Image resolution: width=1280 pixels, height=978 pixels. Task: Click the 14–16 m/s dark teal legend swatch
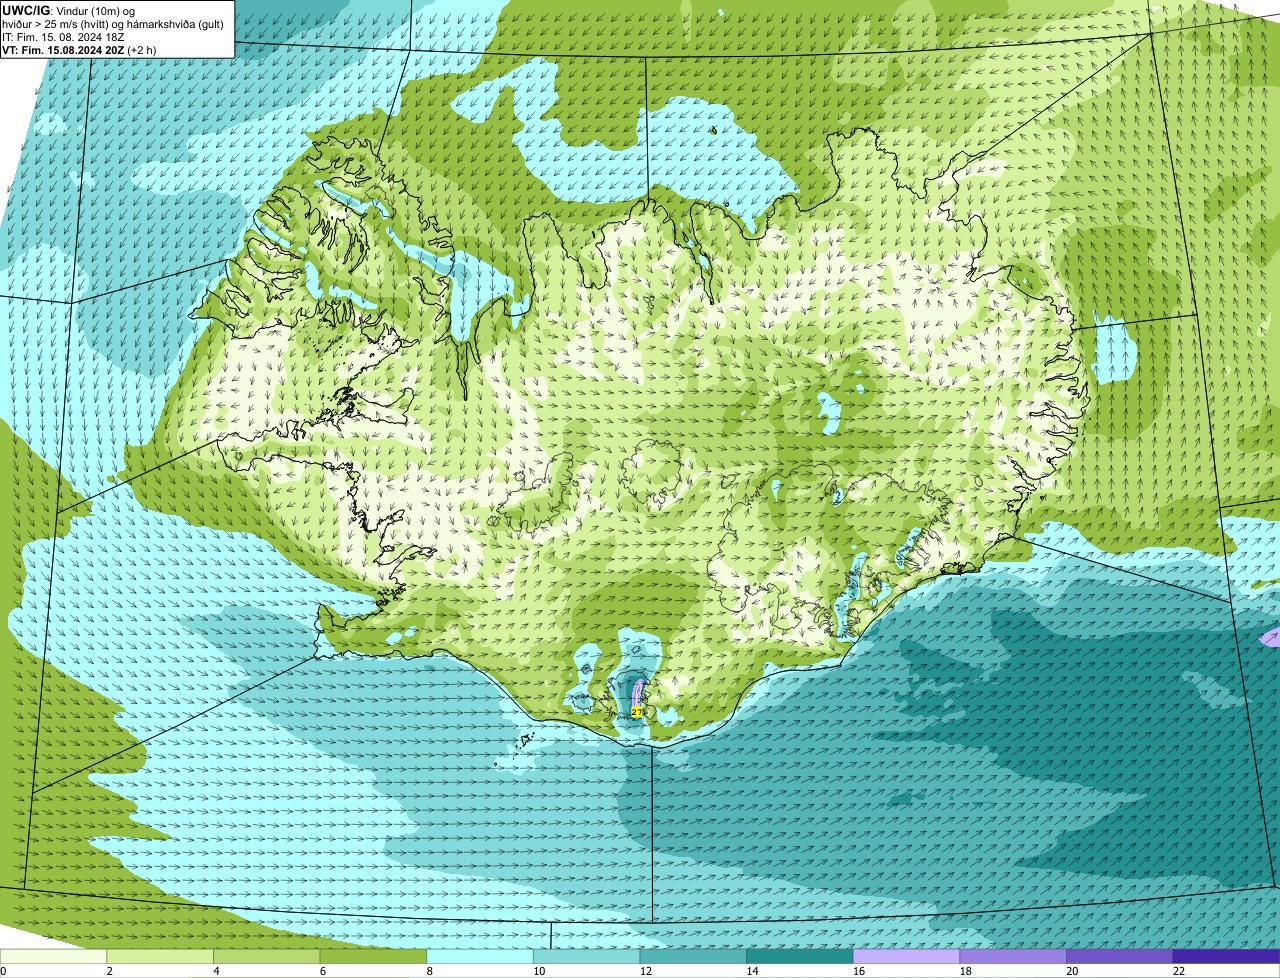click(x=800, y=957)
